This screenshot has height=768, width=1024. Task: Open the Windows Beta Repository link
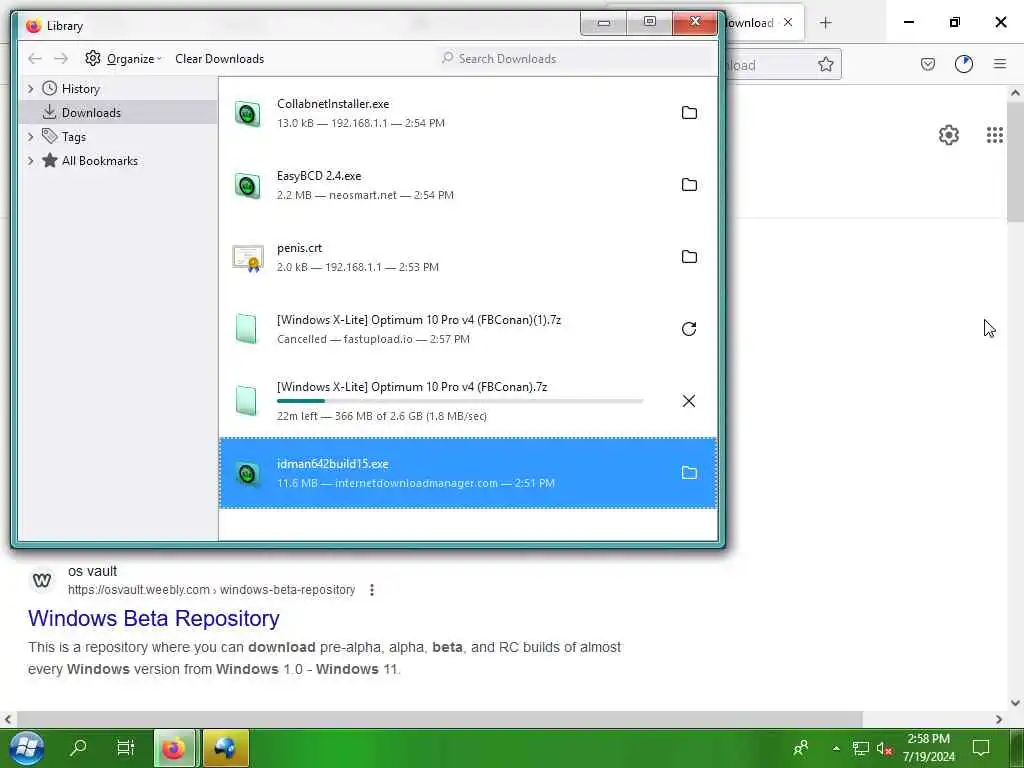pyautogui.click(x=153, y=618)
